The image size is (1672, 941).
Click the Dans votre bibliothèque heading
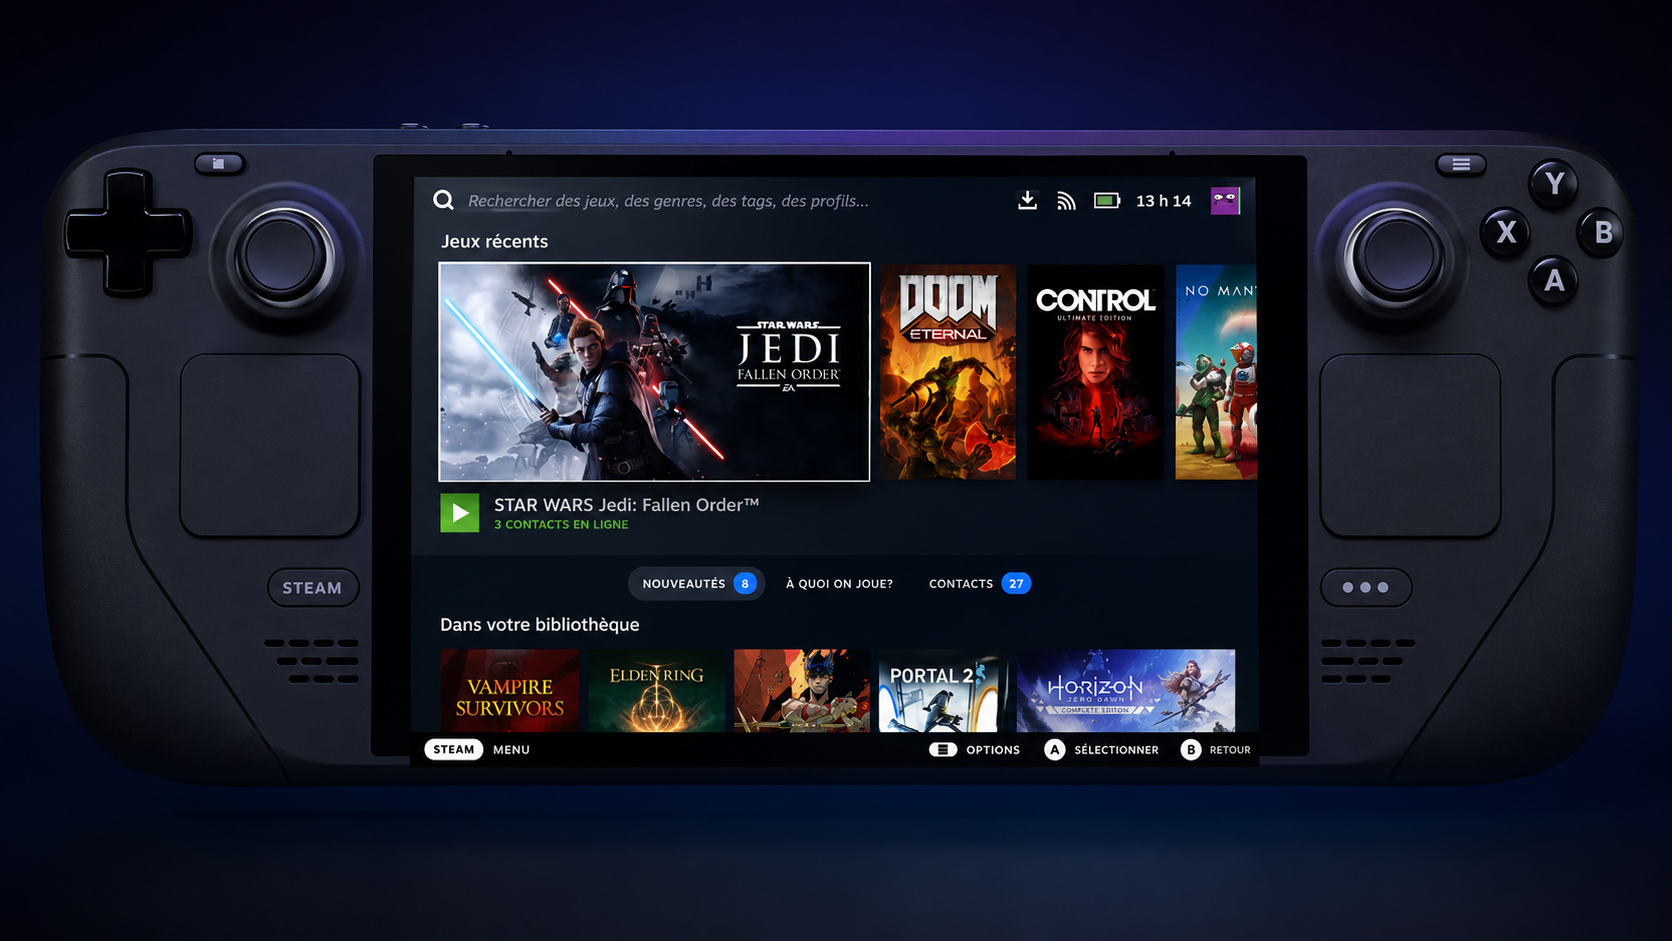[540, 624]
